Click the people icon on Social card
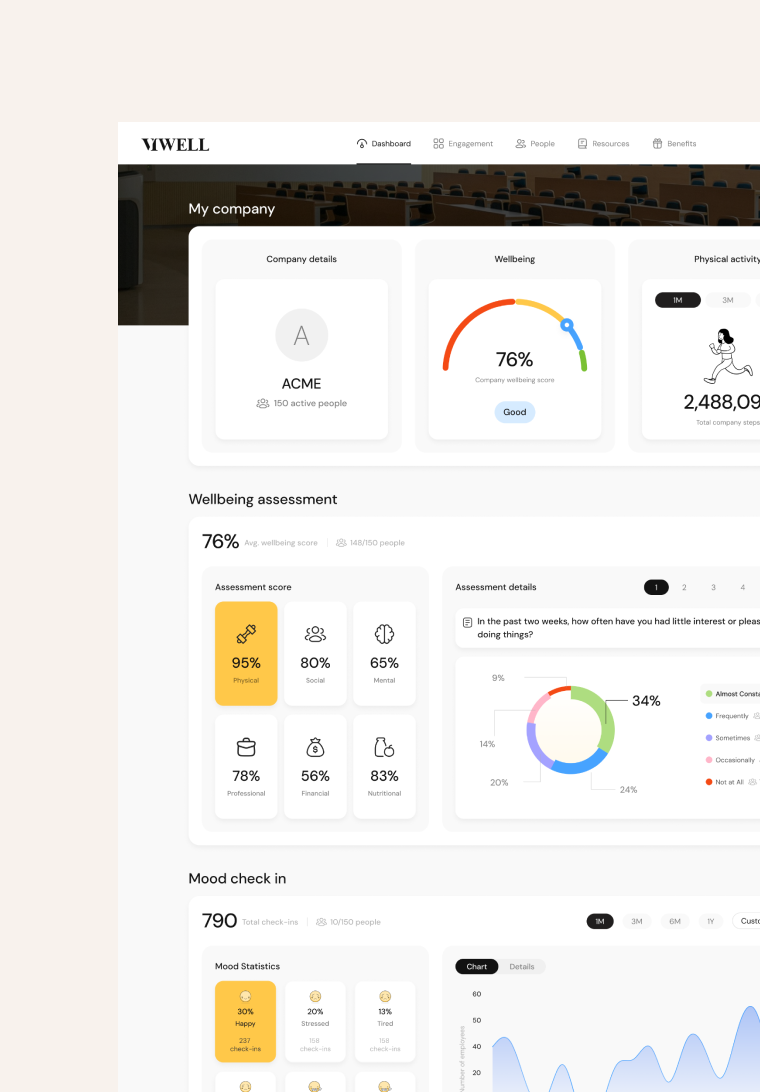The width and height of the screenshot is (760, 1092). point(316,634)
